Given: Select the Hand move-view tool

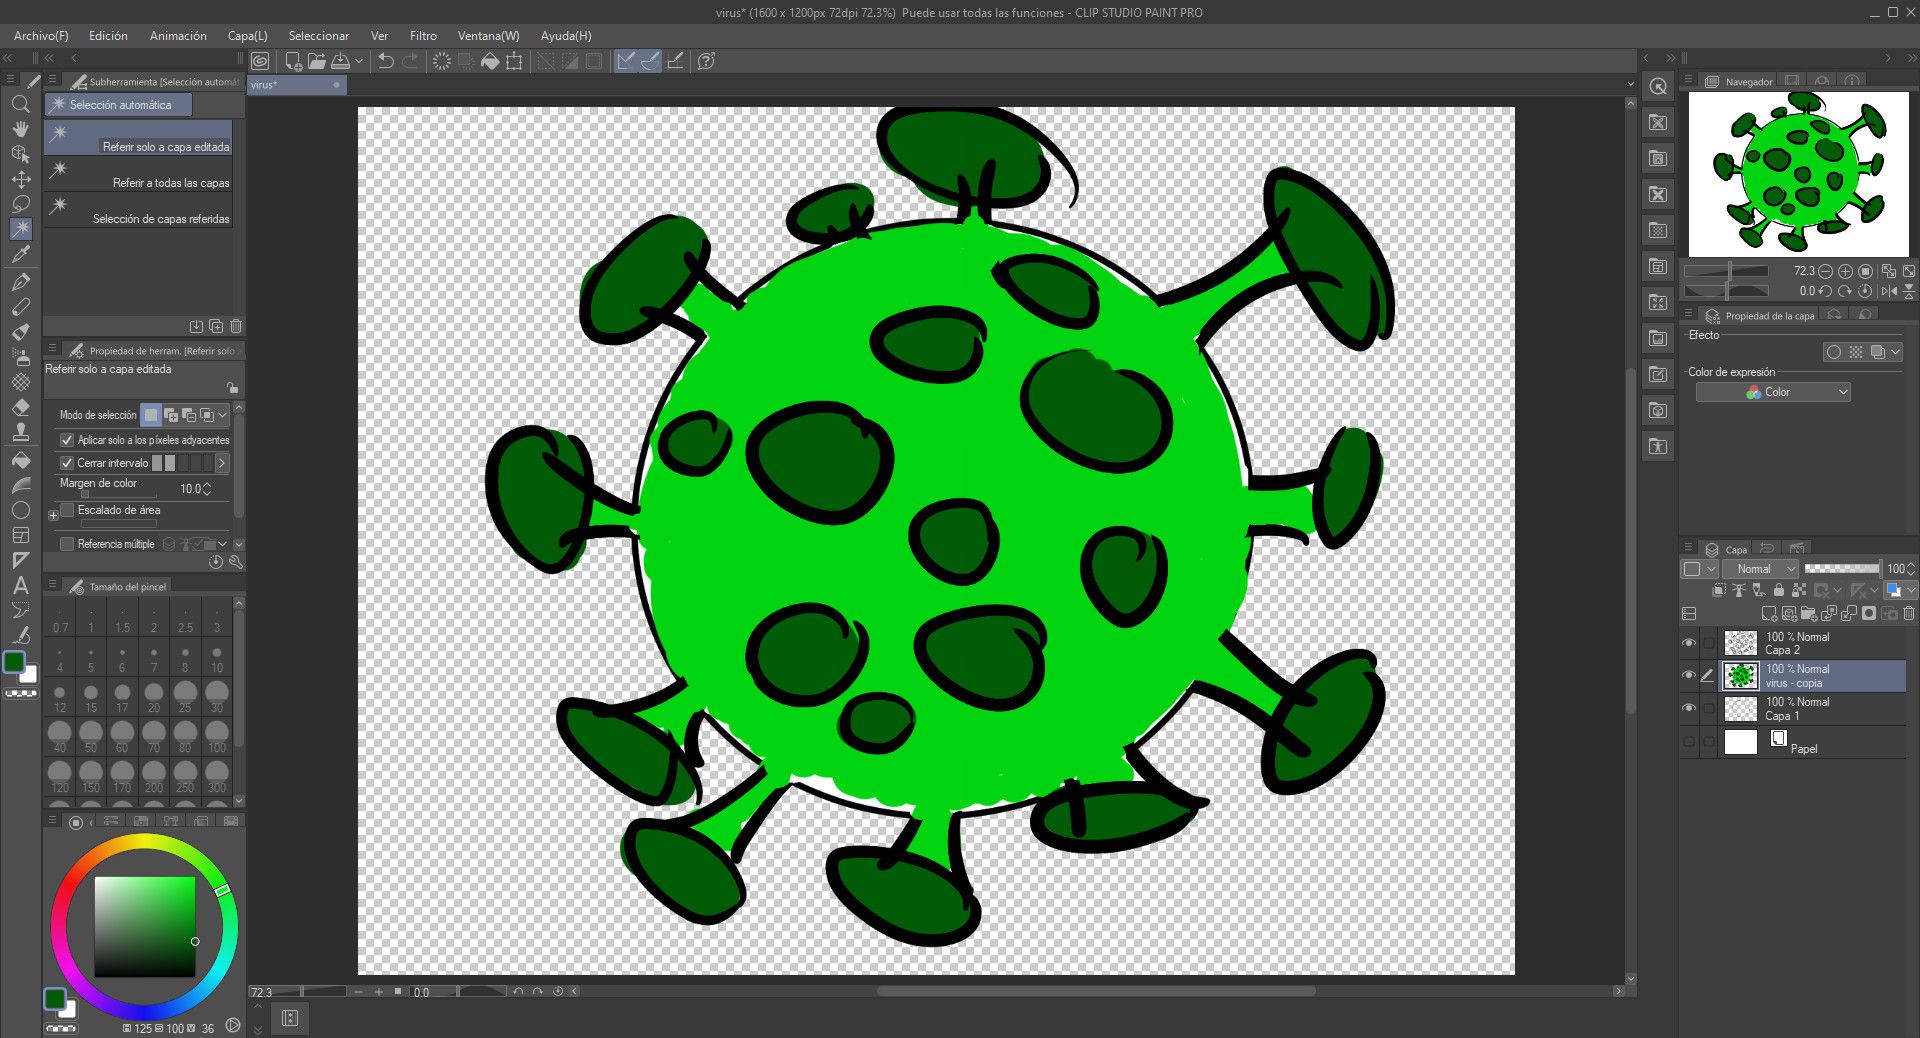Looking at the screenshot, I should coord(20,129).
